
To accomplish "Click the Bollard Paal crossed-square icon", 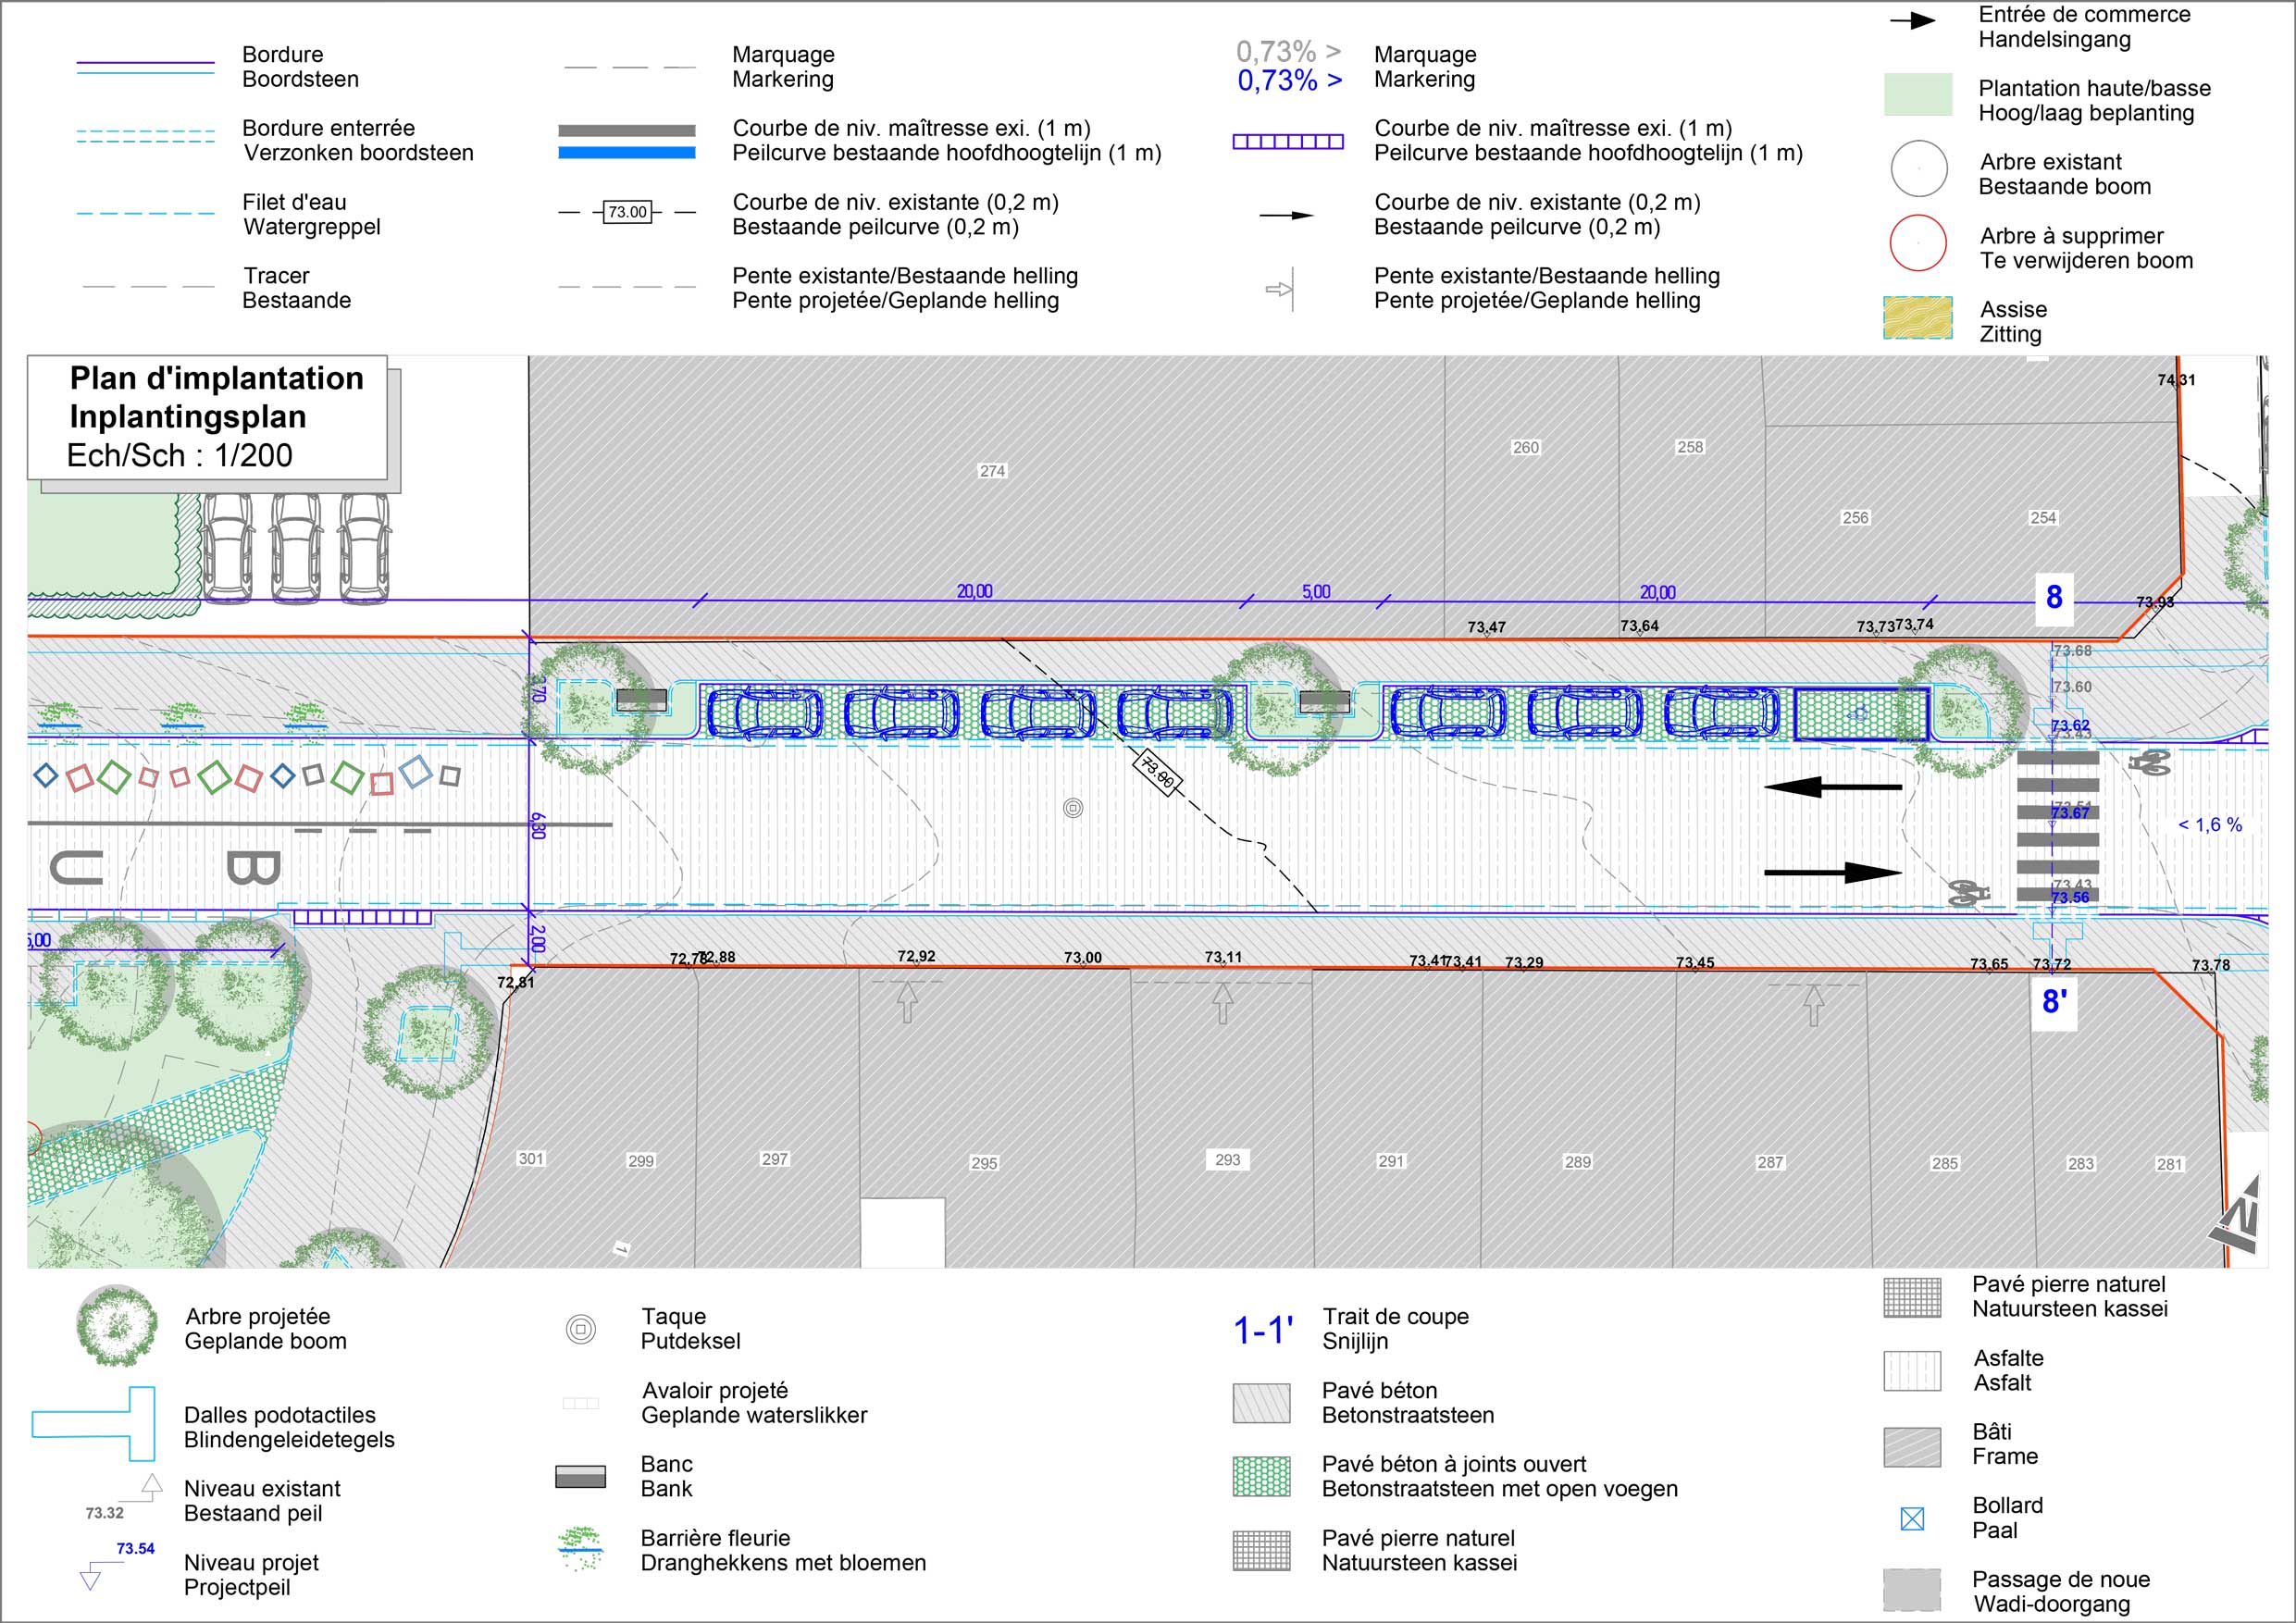I will (x=1911, y=1519).
